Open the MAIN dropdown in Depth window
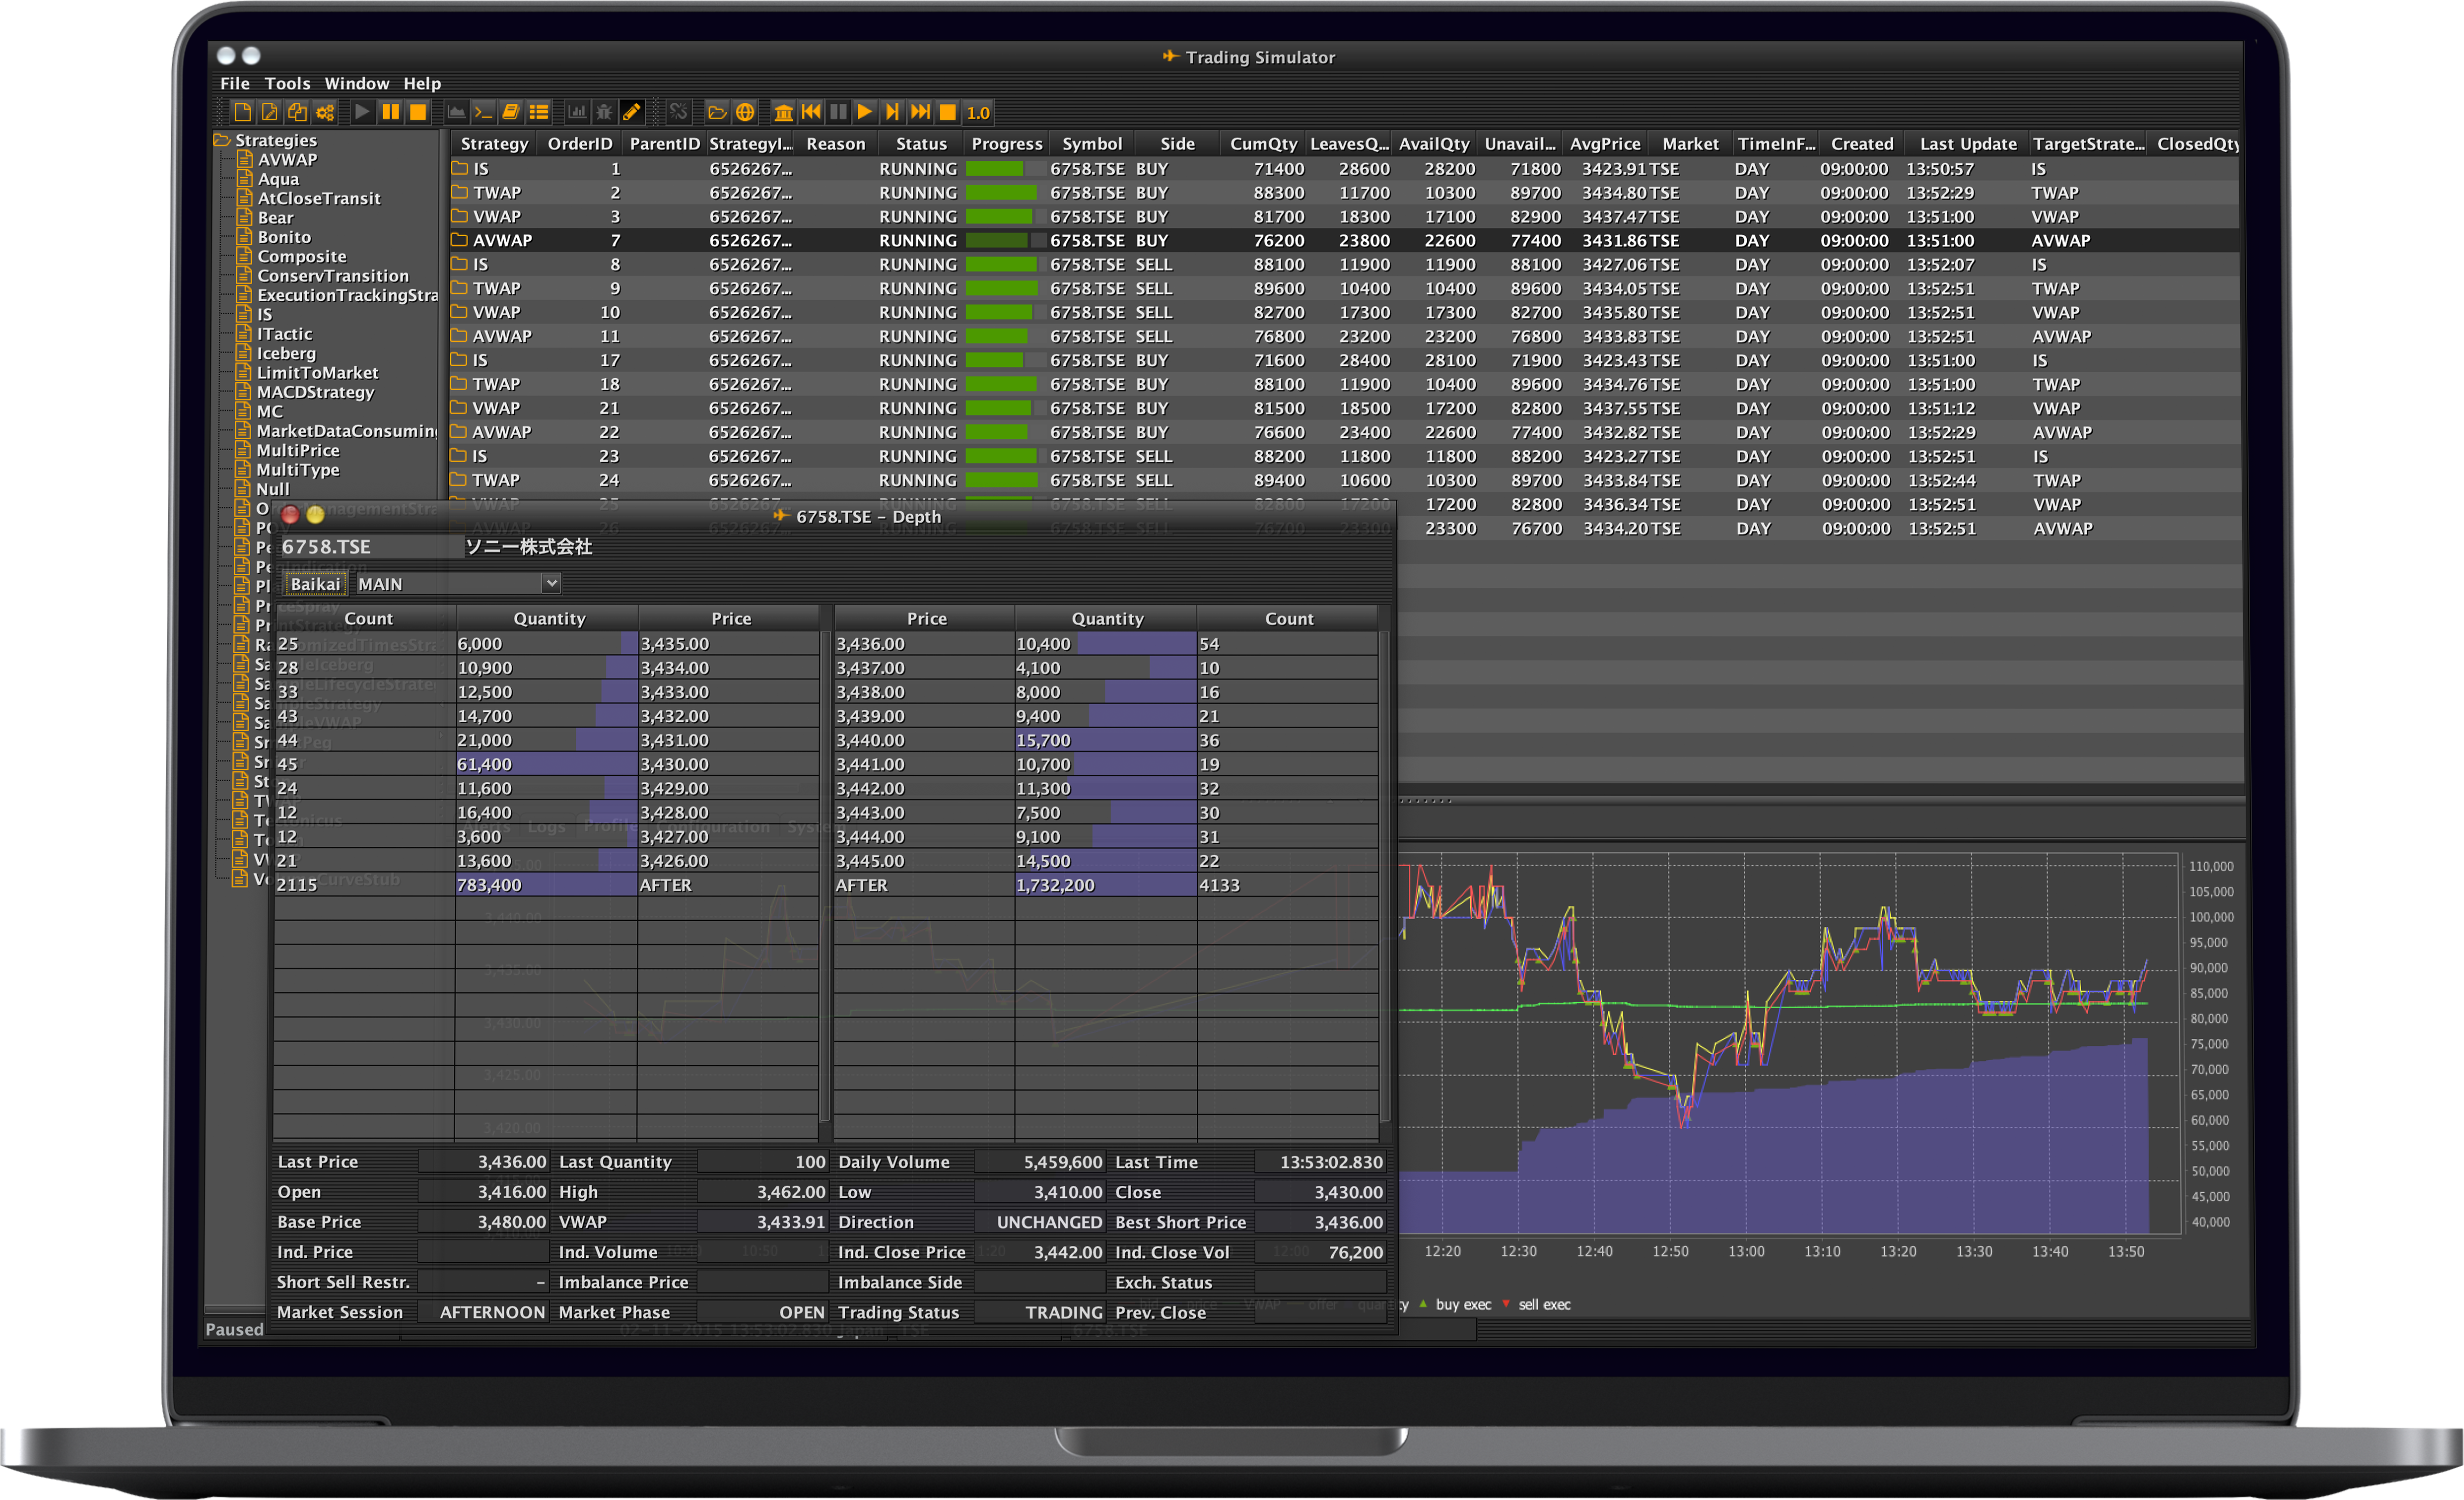2464x1500 pixels. (x=550, y=583)
